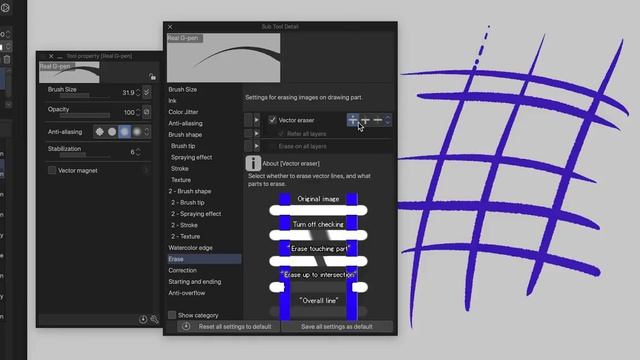Click Real G-pen stroke preview in Sub Tool Detail
Viewport: 640px width, 360px height.
224,58
